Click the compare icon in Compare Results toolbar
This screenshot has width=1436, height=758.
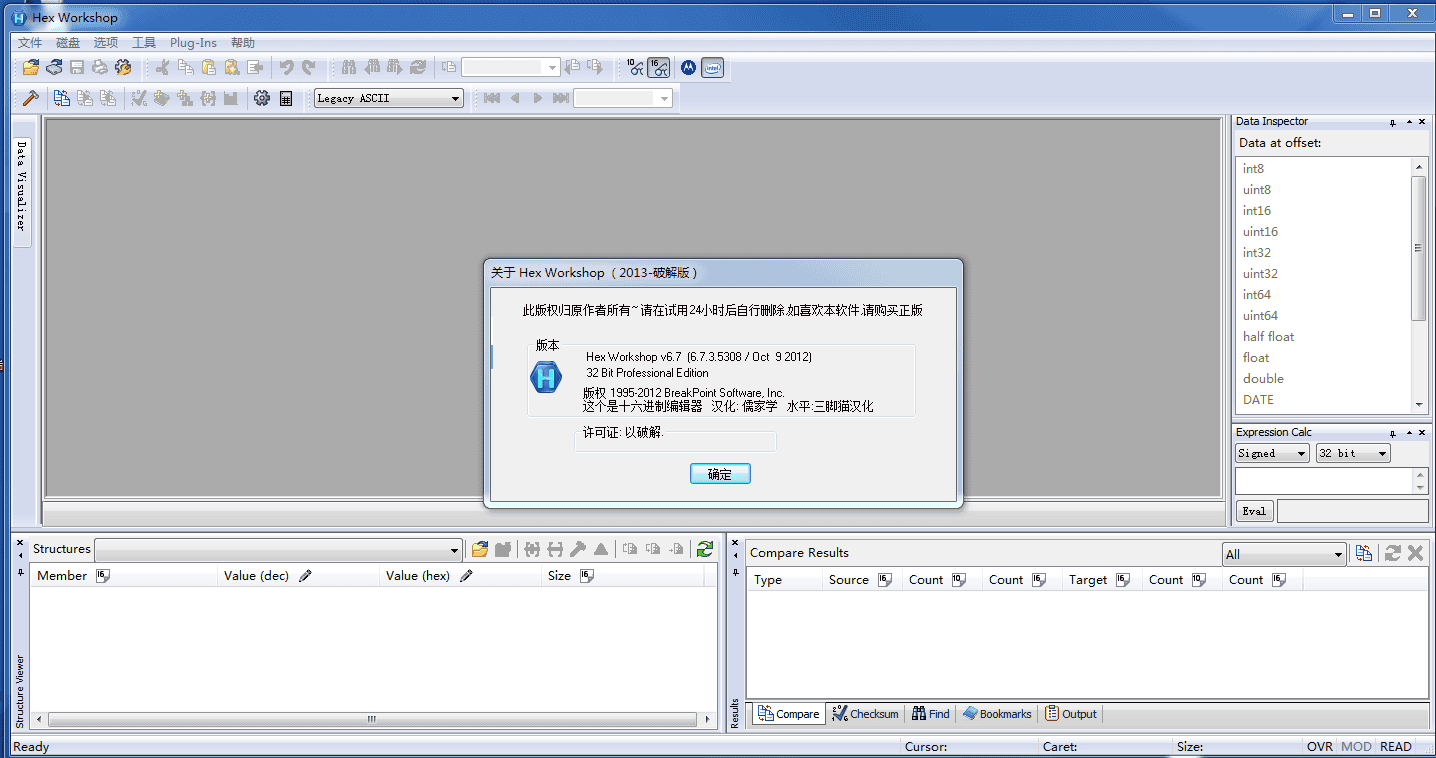1364,553
